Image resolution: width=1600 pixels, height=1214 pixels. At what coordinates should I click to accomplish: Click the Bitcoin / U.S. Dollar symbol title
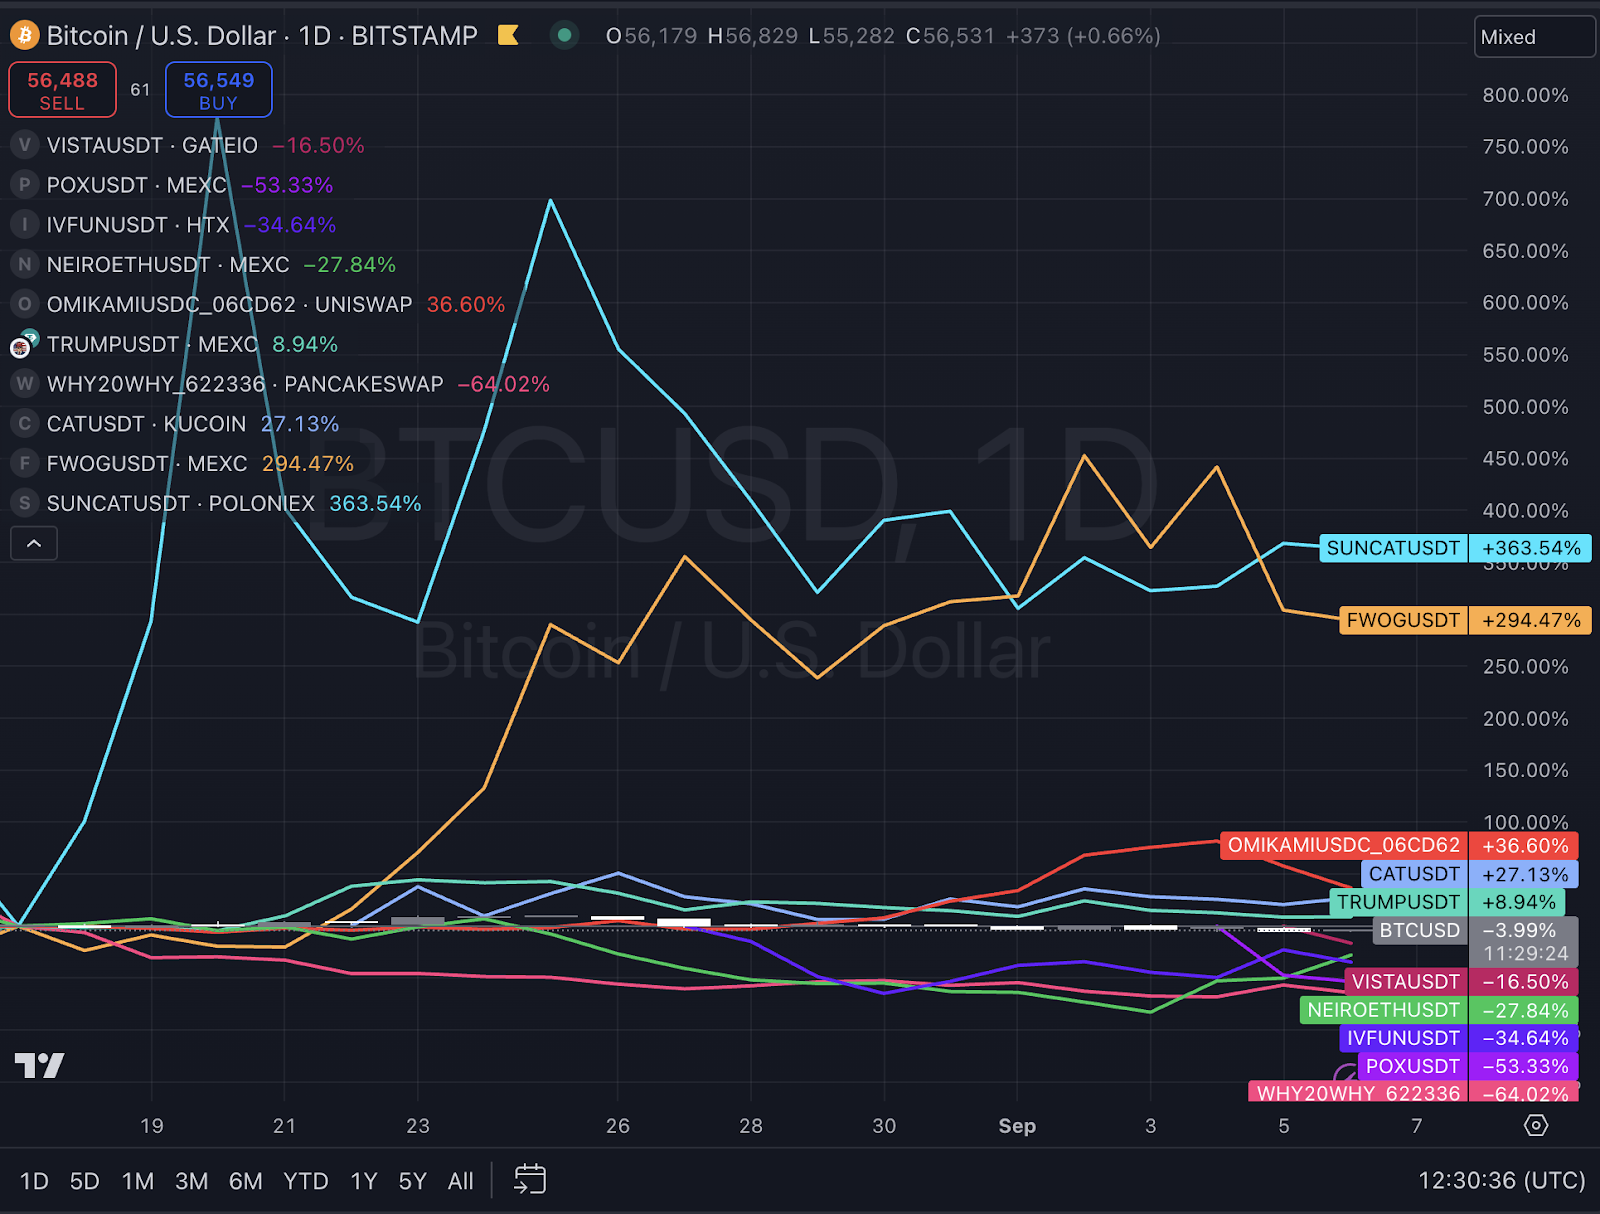[161, 36]
